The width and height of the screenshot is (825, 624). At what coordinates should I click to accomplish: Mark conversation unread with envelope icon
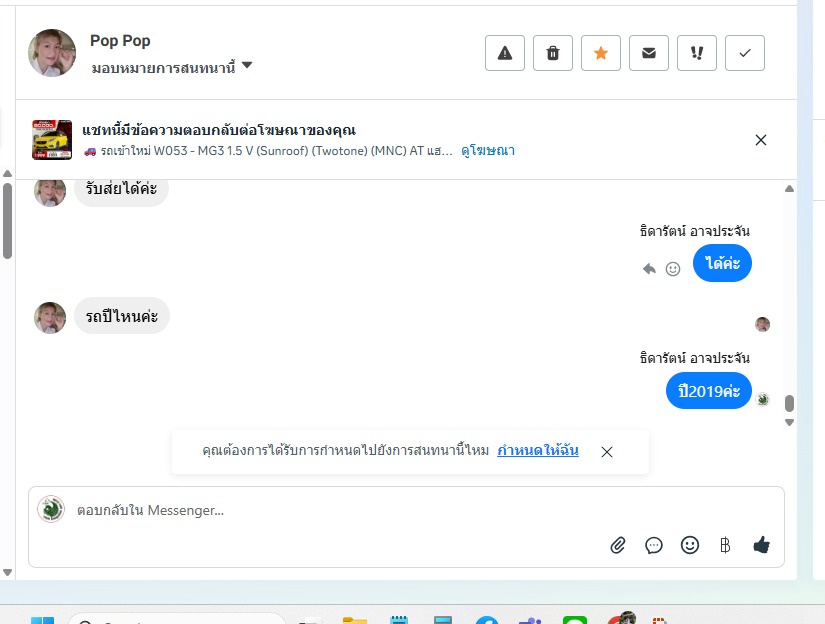(x=649, y=53)
